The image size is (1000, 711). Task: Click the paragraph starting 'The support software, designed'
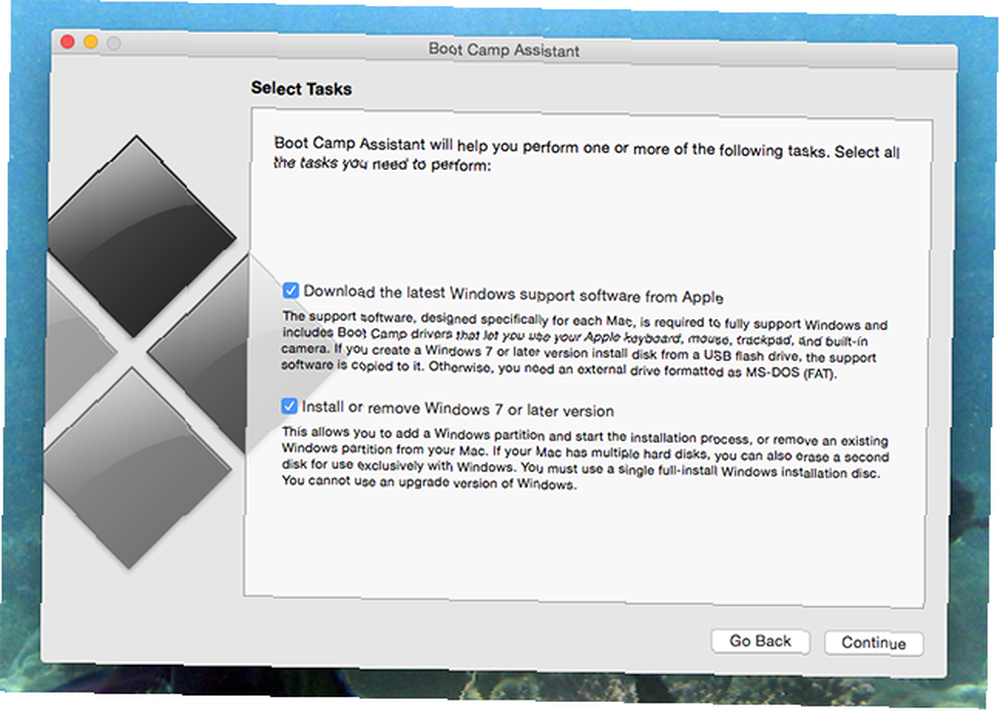point(584,345)
